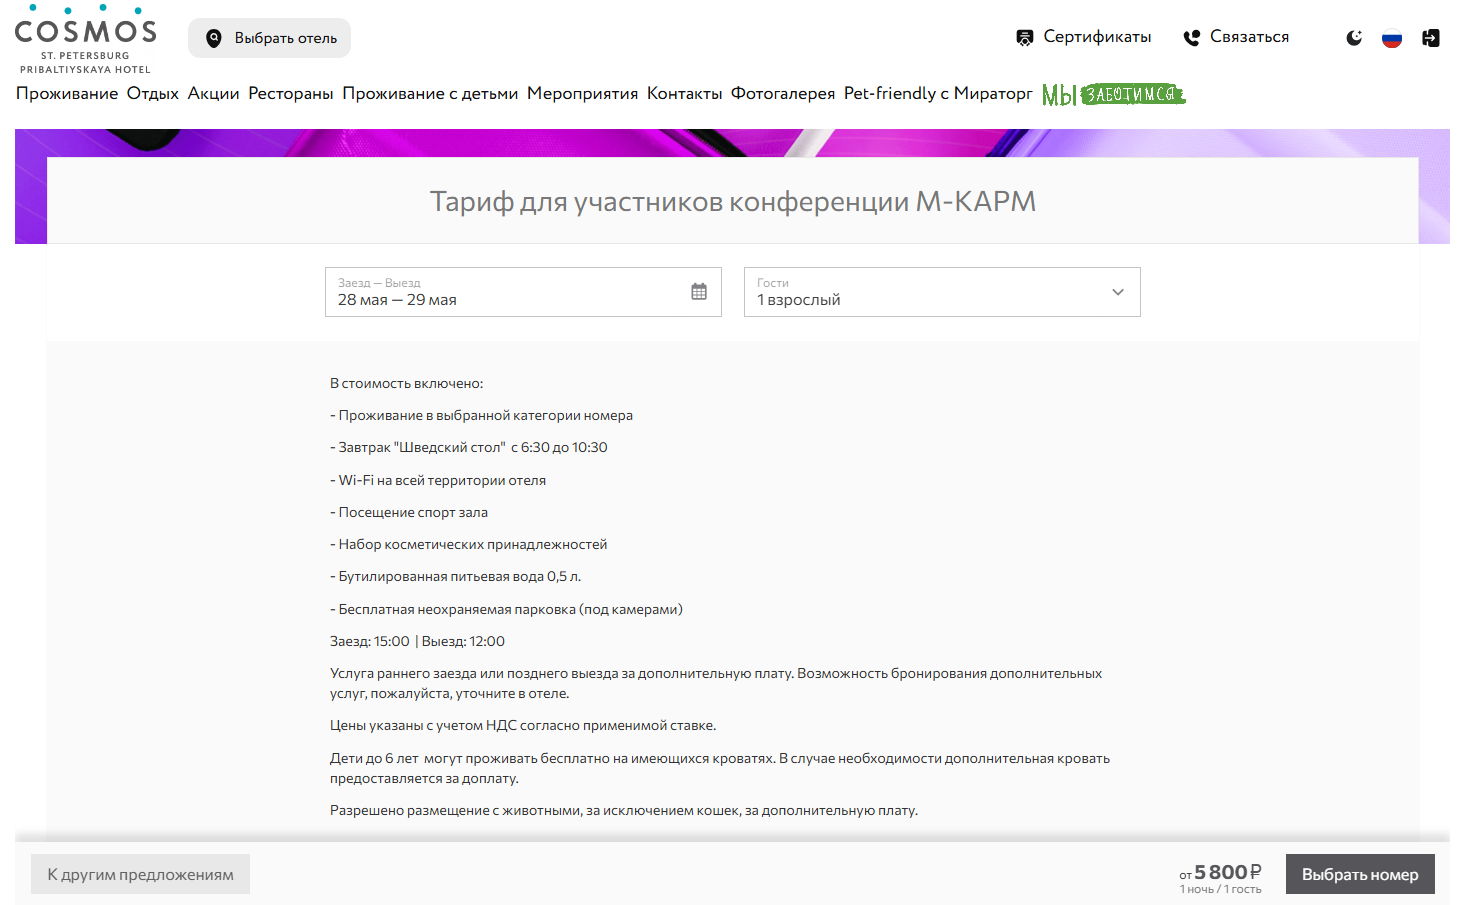
Task: Click the phone icon beside Связаться
Action: tap(1191, 38)
